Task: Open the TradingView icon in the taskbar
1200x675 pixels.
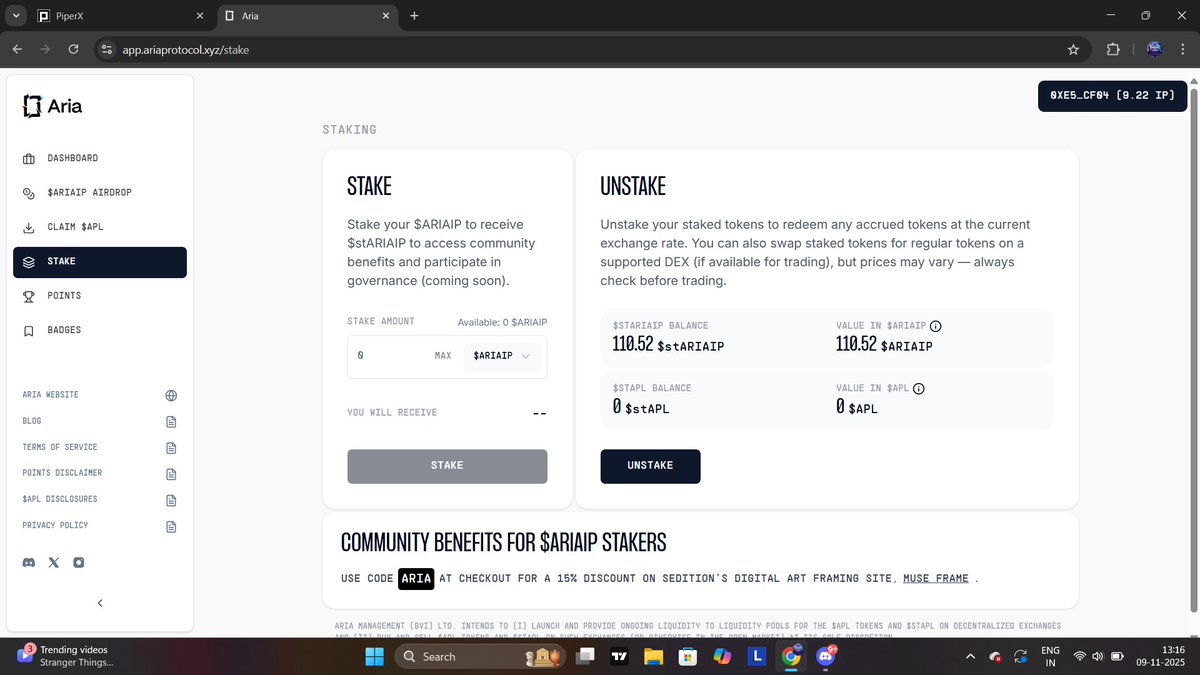Action: tap(619, 657)
